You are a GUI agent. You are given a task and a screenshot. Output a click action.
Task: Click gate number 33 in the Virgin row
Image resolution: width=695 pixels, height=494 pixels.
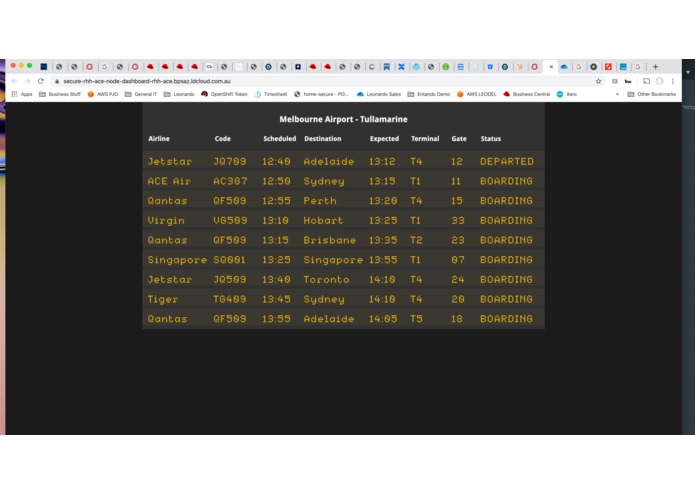pyautogui.click(x=457, y=220)
